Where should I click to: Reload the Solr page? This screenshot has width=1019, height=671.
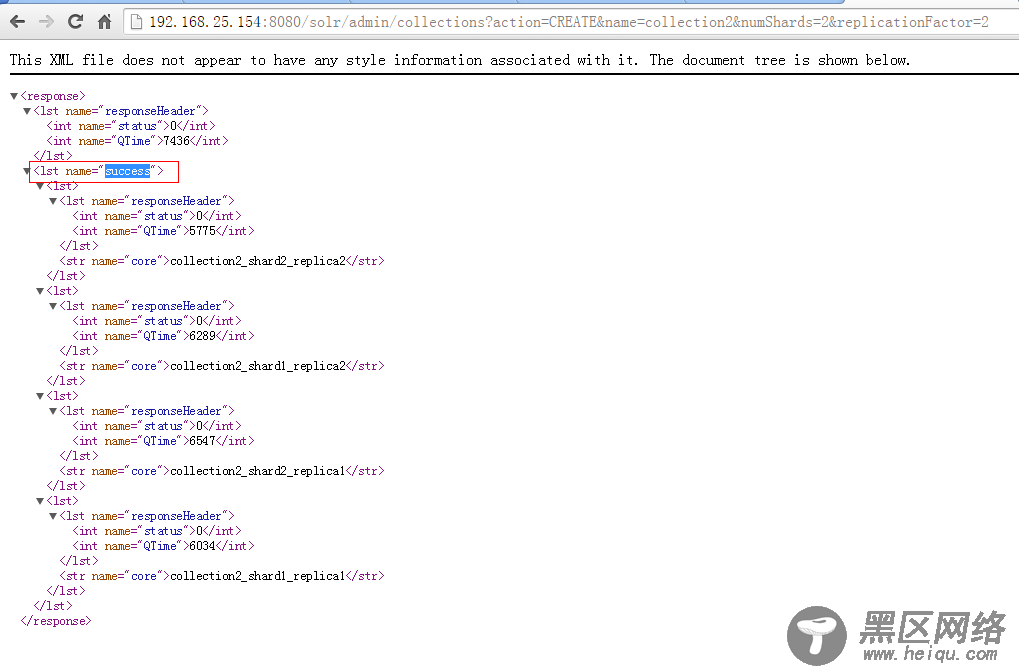coord(75,21)
